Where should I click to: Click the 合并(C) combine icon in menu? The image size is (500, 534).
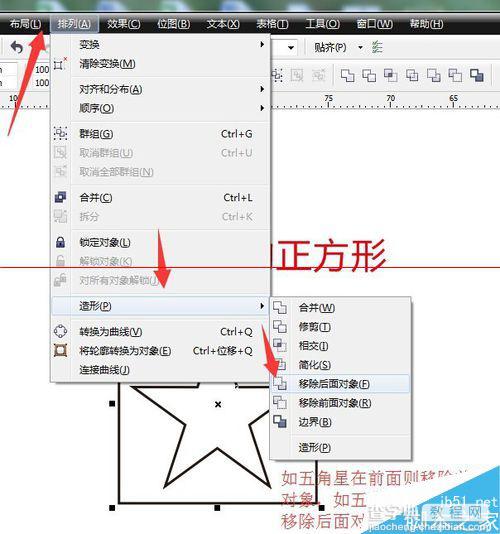pyautogui.click(x=60, y=197)
